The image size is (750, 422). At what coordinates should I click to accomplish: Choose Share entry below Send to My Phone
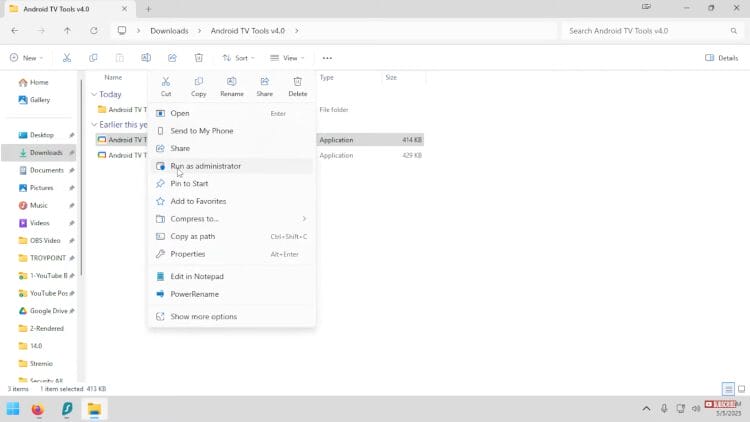point(232,148)
